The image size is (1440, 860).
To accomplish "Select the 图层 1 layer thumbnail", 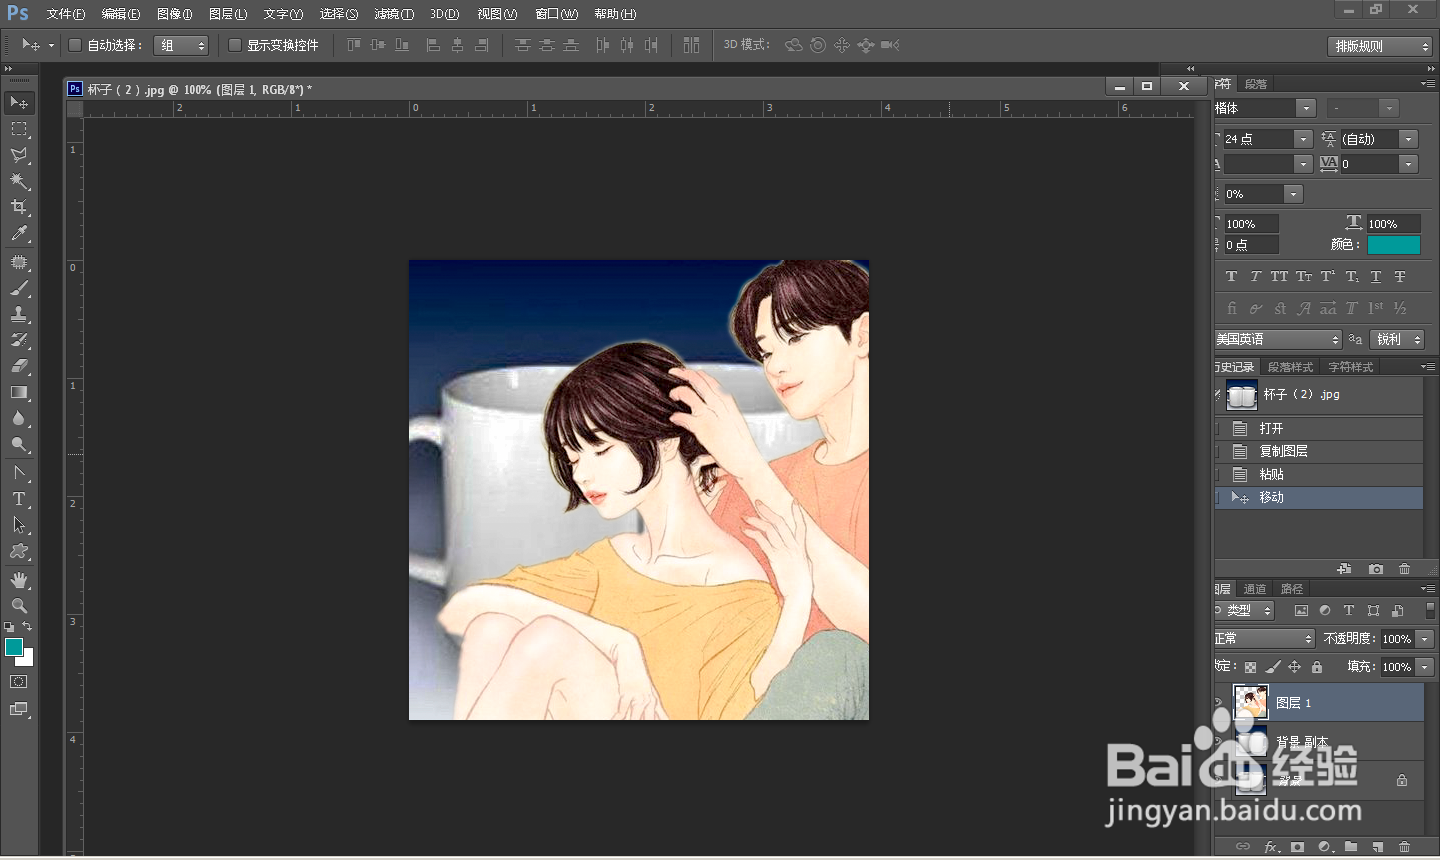I will click(1251, 703).
